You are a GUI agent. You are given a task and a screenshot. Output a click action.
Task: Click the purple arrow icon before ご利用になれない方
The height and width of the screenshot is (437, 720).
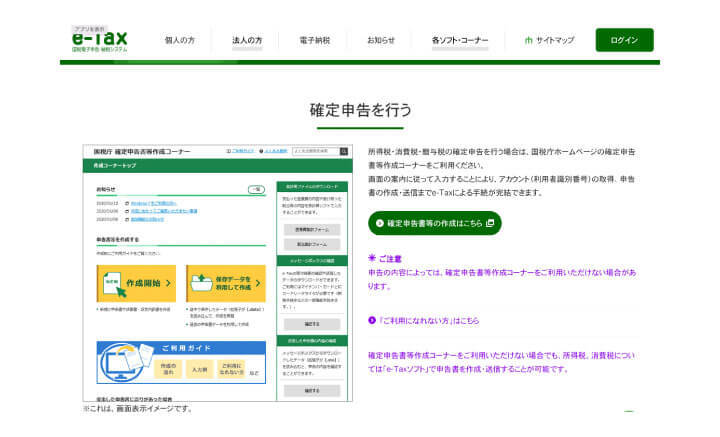pos(372,321)
